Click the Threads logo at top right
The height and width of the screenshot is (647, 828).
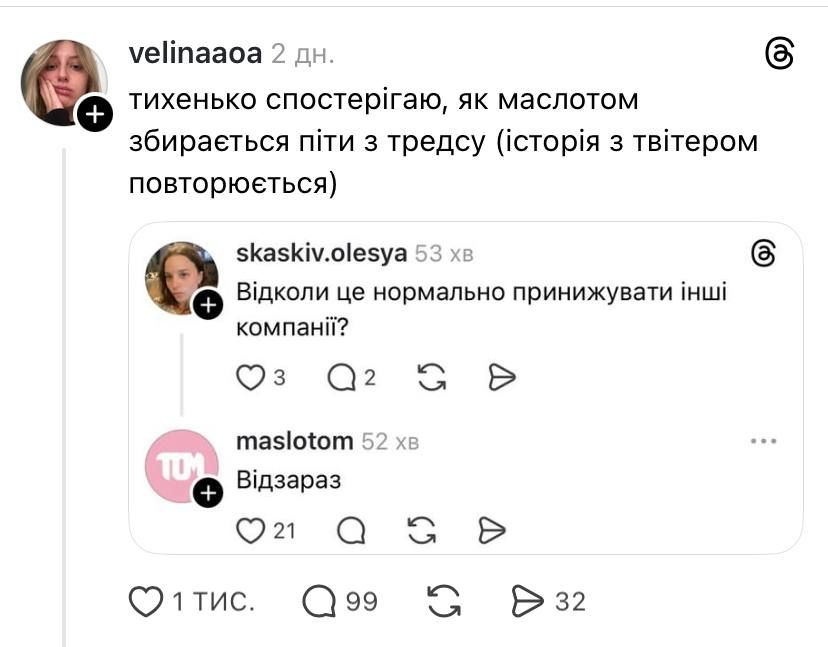click(x=779, y=54)
